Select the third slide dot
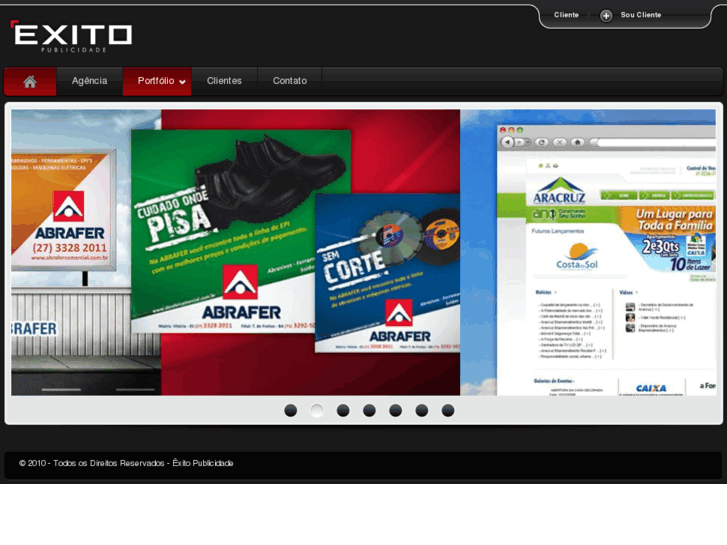727x545 pixels. [x=343, y=410]
